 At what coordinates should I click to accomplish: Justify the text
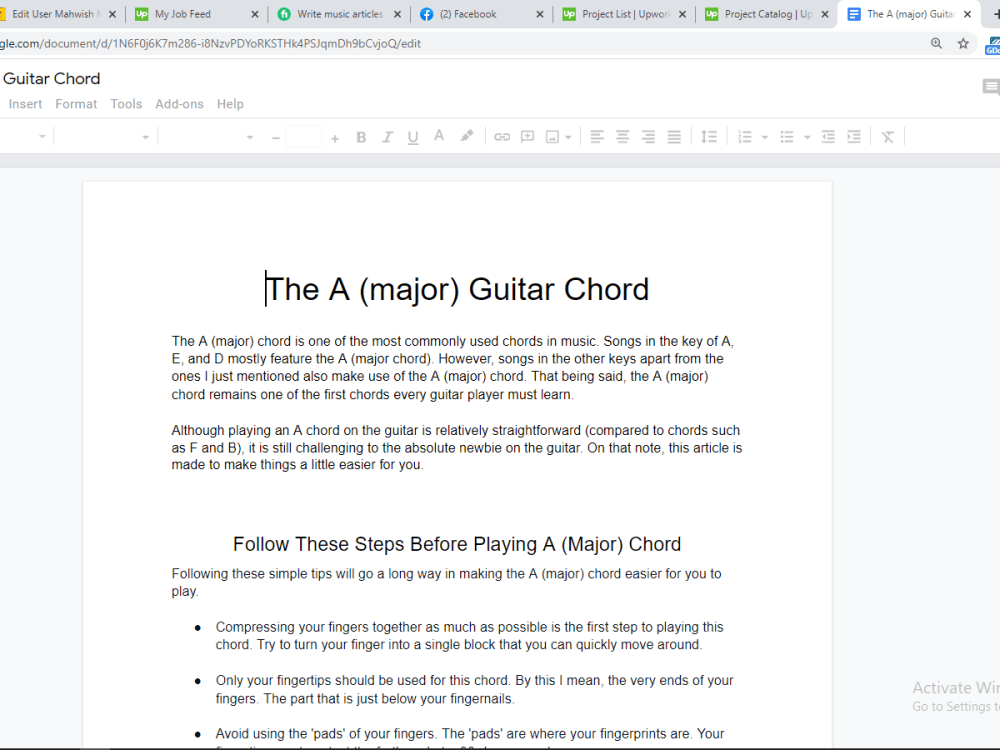(674, 136)
